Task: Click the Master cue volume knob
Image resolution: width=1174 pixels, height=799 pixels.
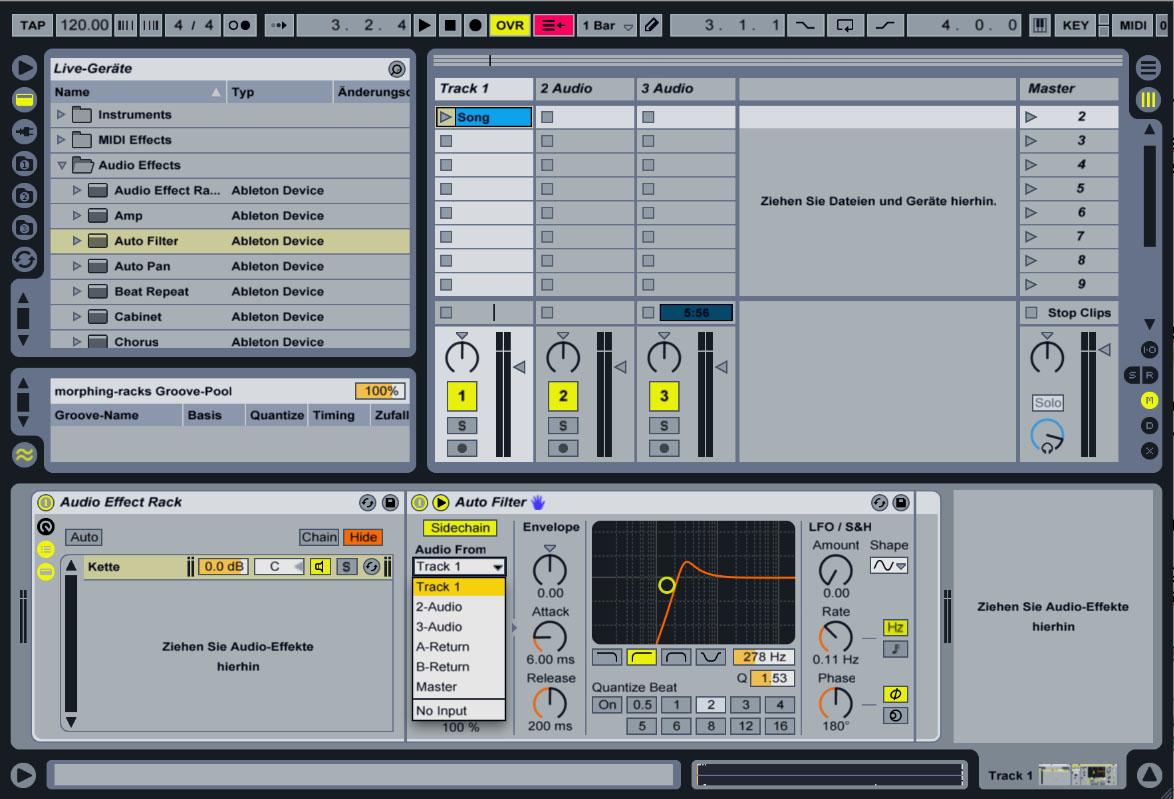Action: 1047,437
